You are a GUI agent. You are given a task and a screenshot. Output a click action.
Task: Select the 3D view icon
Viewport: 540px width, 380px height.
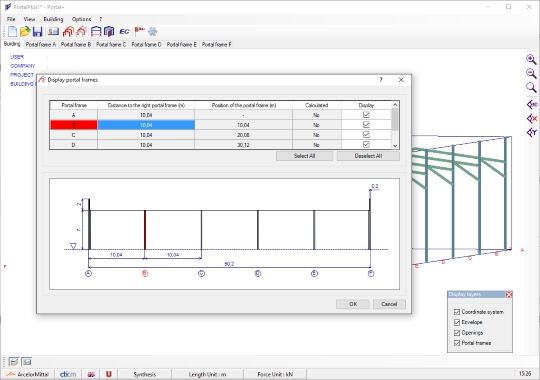[x=532, y=104]
